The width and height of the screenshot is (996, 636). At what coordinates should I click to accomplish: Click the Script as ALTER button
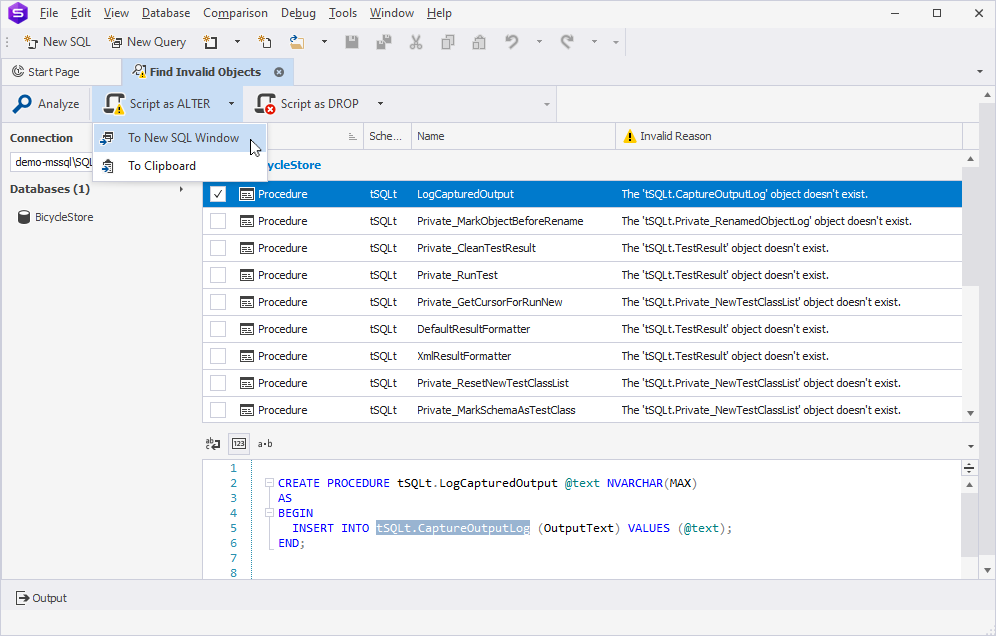click(x=158, y=104)
